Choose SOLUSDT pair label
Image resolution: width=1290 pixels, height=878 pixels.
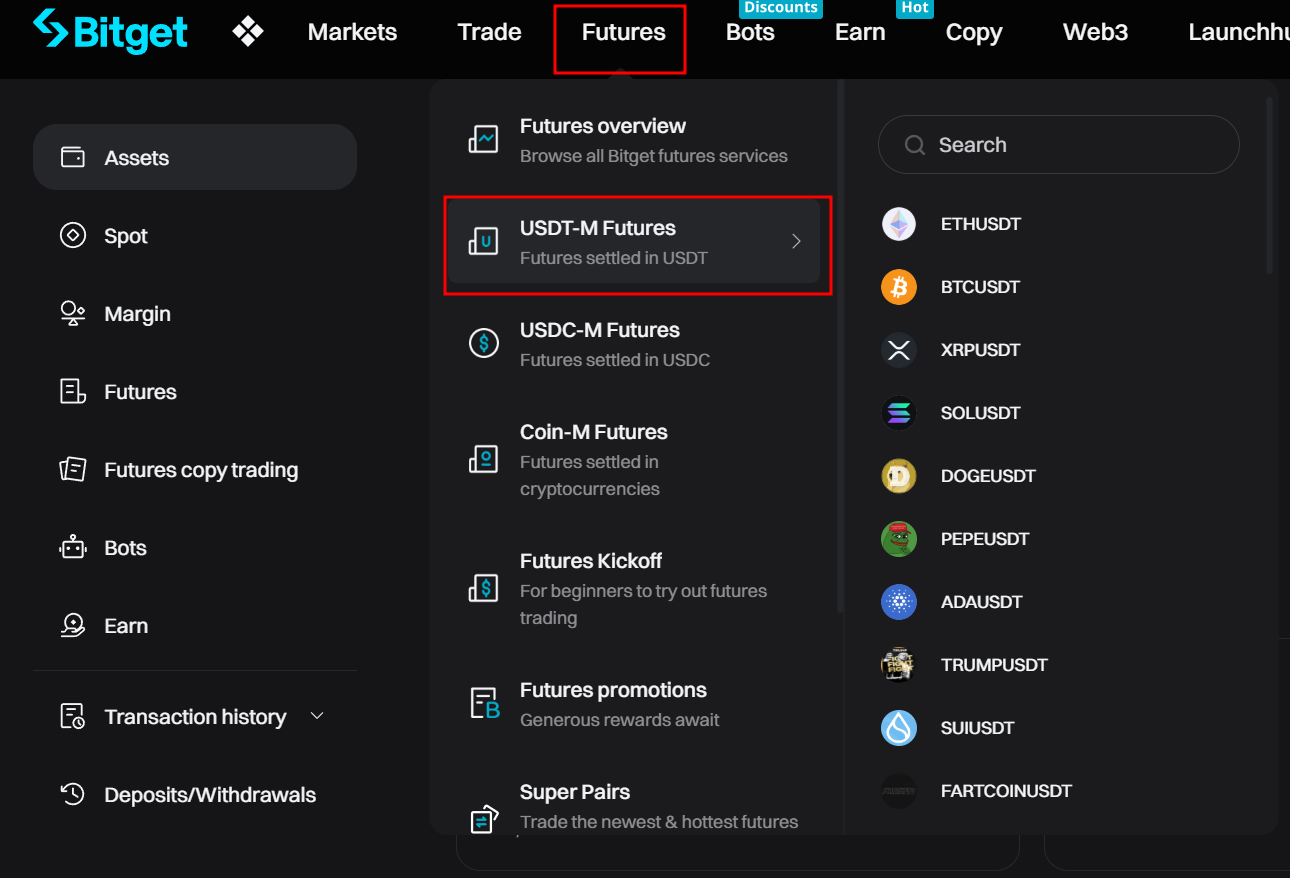[980, 413]
